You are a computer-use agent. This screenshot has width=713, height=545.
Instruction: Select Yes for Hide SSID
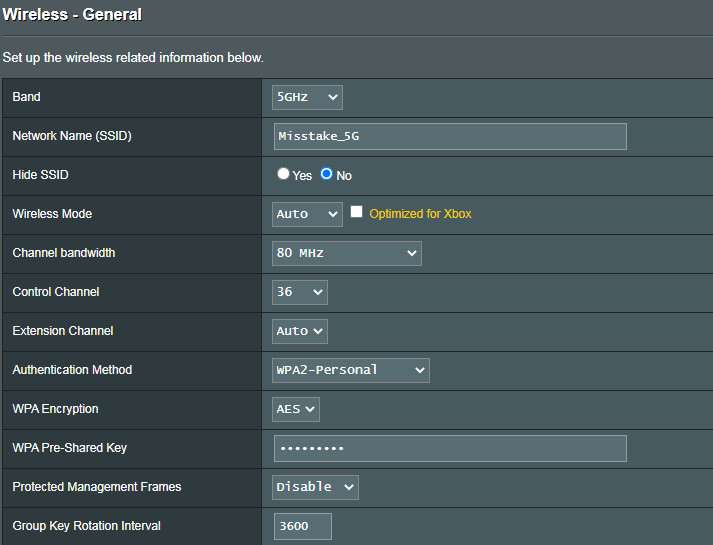(284, 174)
